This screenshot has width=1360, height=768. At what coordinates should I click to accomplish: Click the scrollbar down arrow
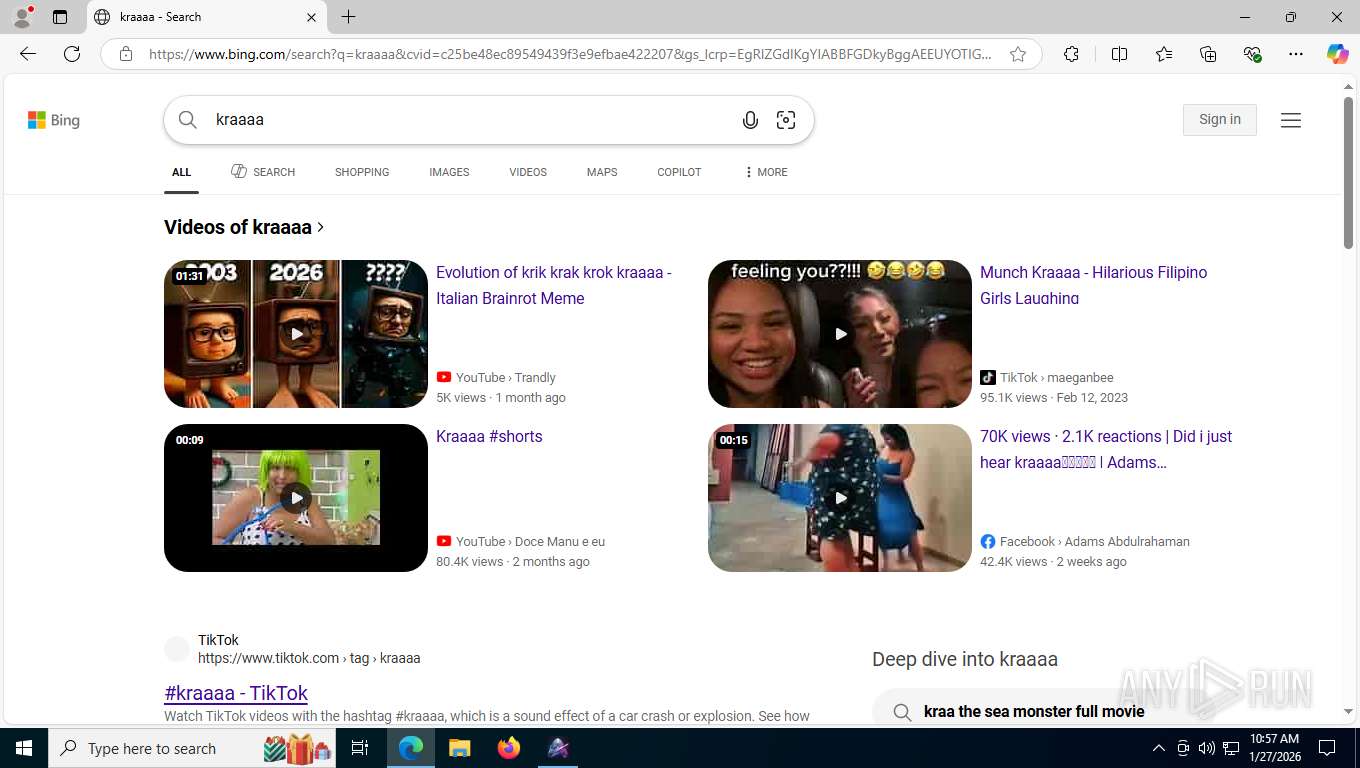click(1348, 712)
